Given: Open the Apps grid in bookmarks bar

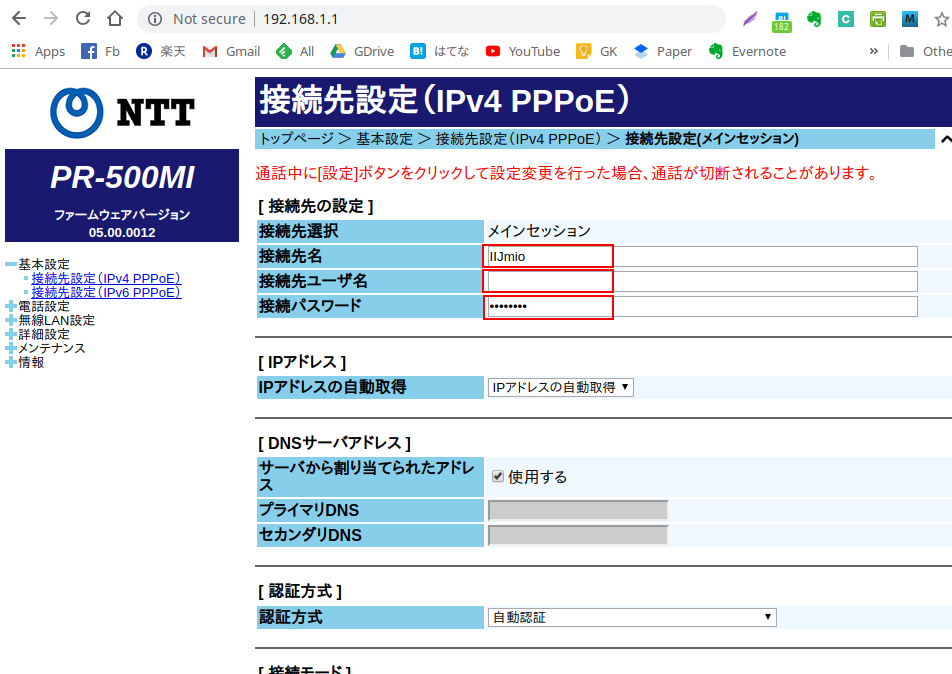Looking at the screenshot, I should (38, 51).
